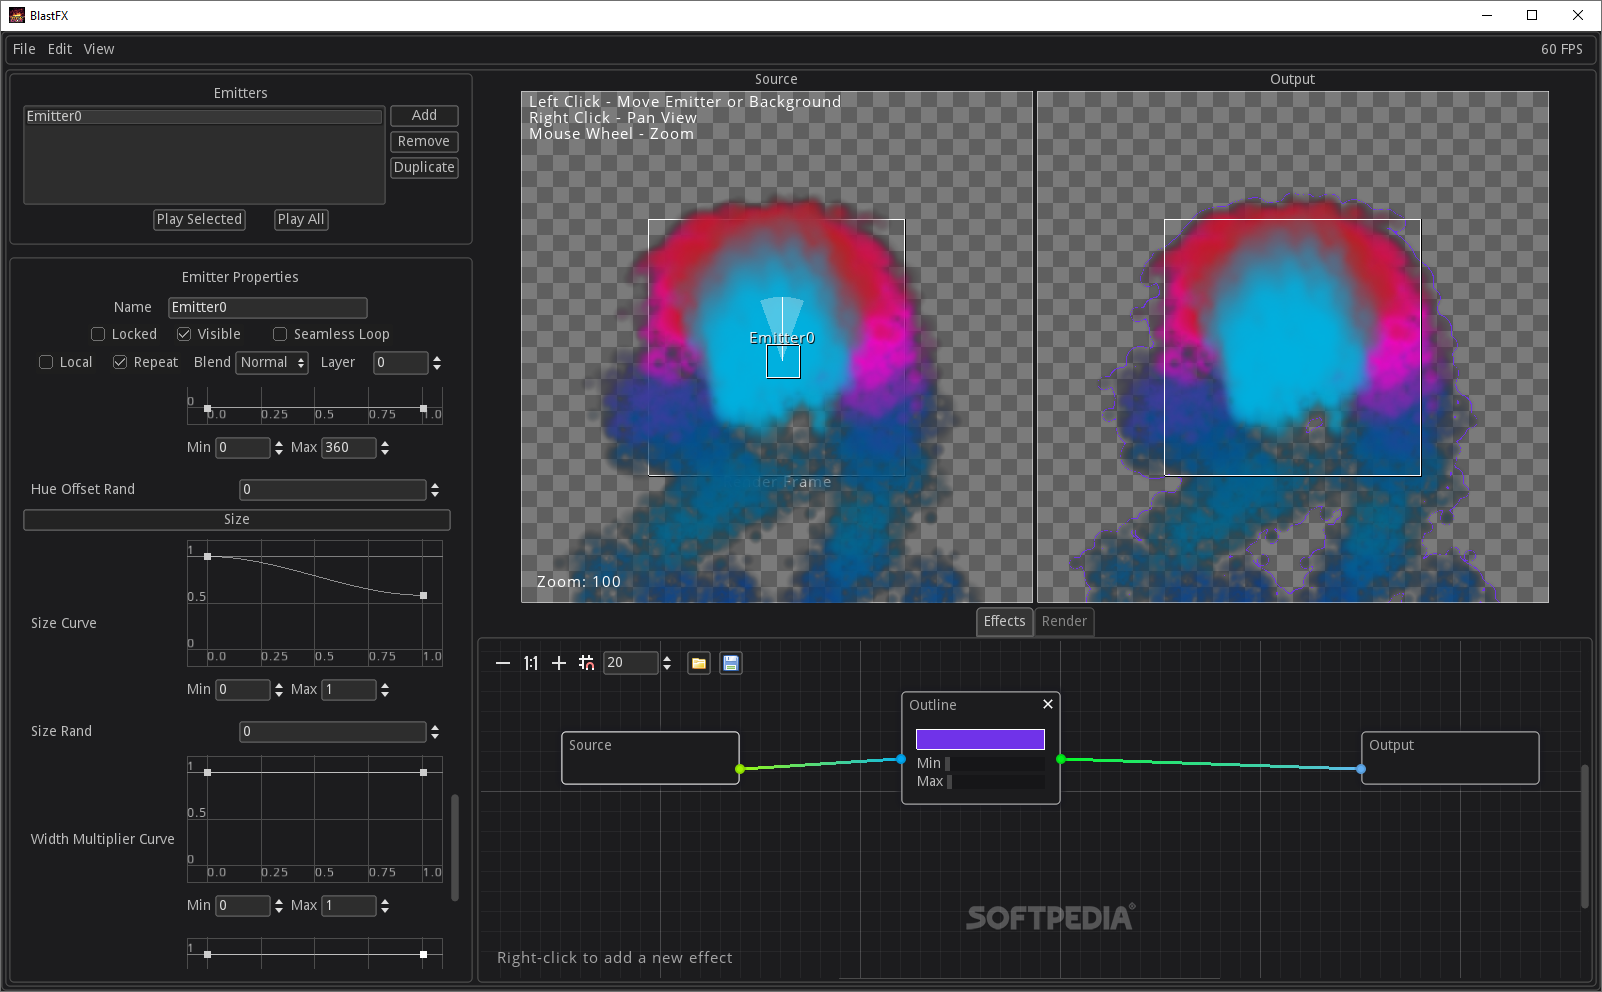This screenshot has height=992, width=1602.
Task: Step the Size Curve Min spinner
Action: (279, 689)
